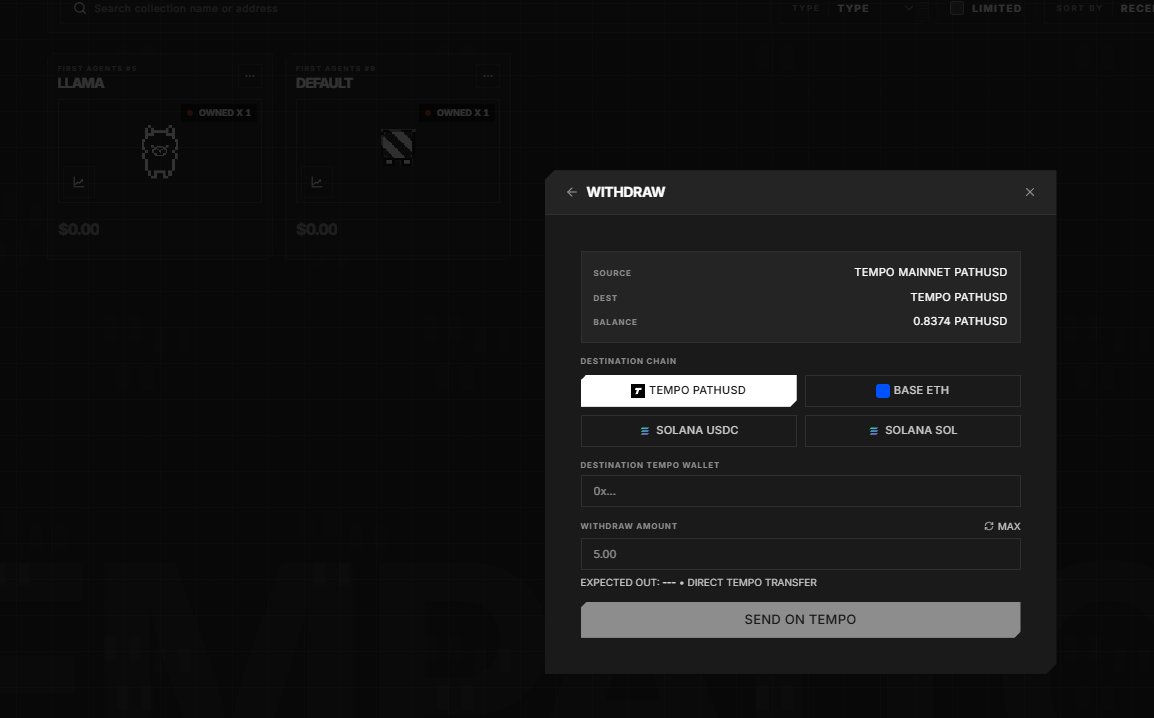The width and height of the screenshot is (1154, 718).
Task: Select Base ETH destination chain
Action: pos(913,391)
